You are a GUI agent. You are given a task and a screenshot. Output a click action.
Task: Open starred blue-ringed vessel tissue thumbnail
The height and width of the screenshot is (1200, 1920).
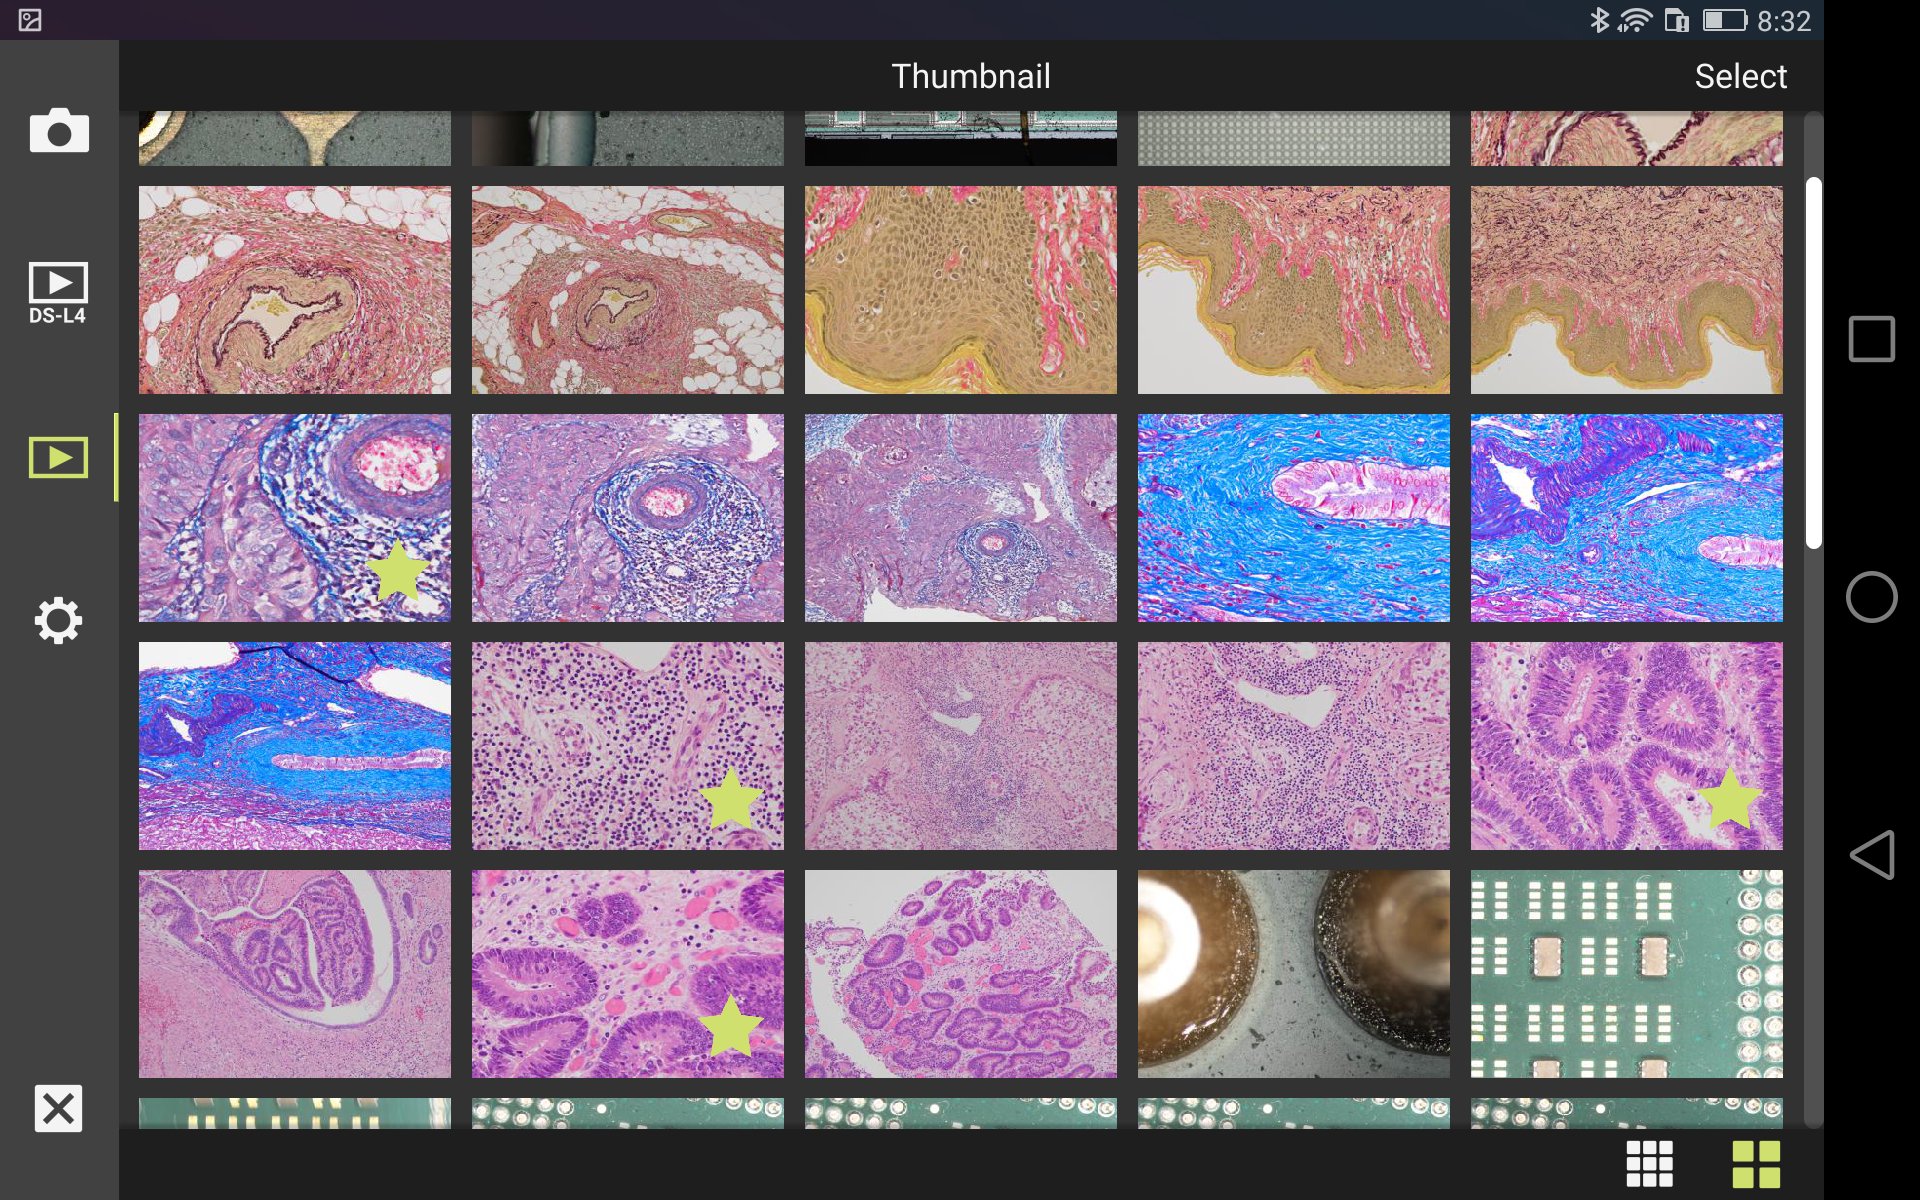pos(295,518)
